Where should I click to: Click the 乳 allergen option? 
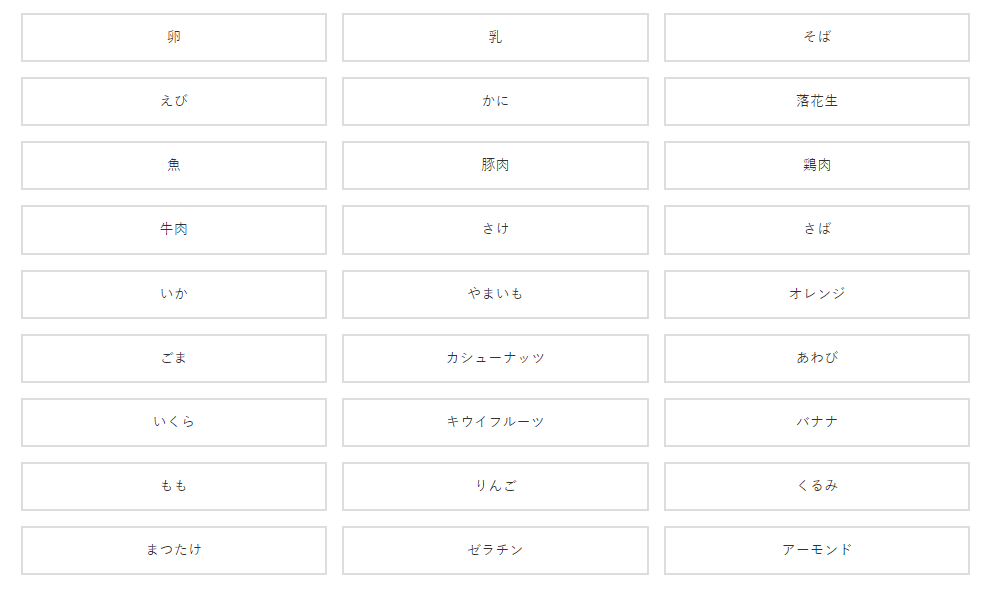tap(495, 37)
